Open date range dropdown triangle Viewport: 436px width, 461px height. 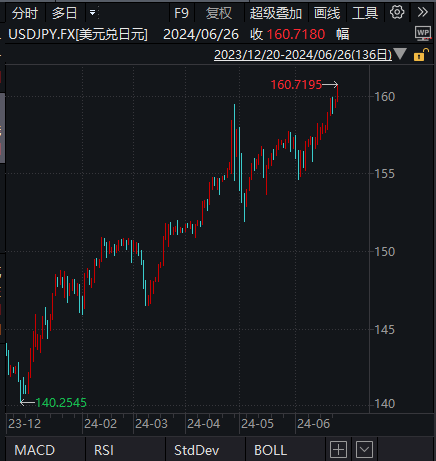[400, 54]
